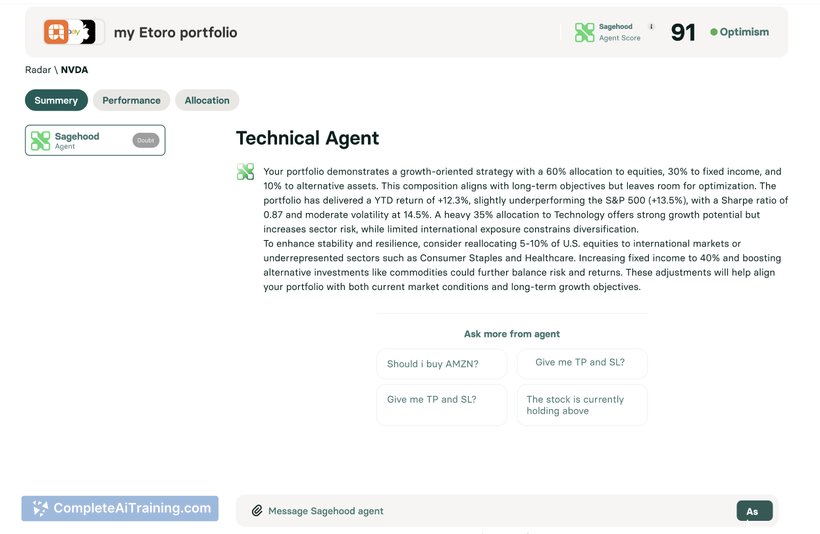Click the Optimism status indicator
This screenshot has width=820, height=534.
point(739,32)
